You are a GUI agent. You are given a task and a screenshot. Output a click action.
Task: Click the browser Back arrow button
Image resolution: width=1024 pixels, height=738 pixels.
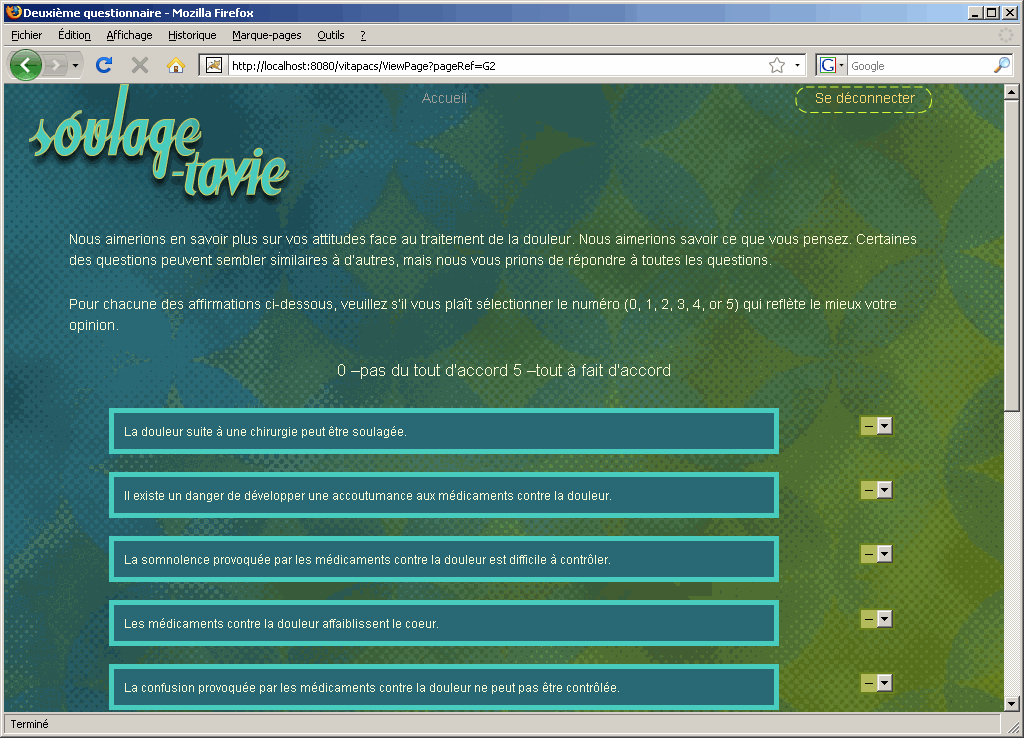pyautogui.click(x=26, y=65)
